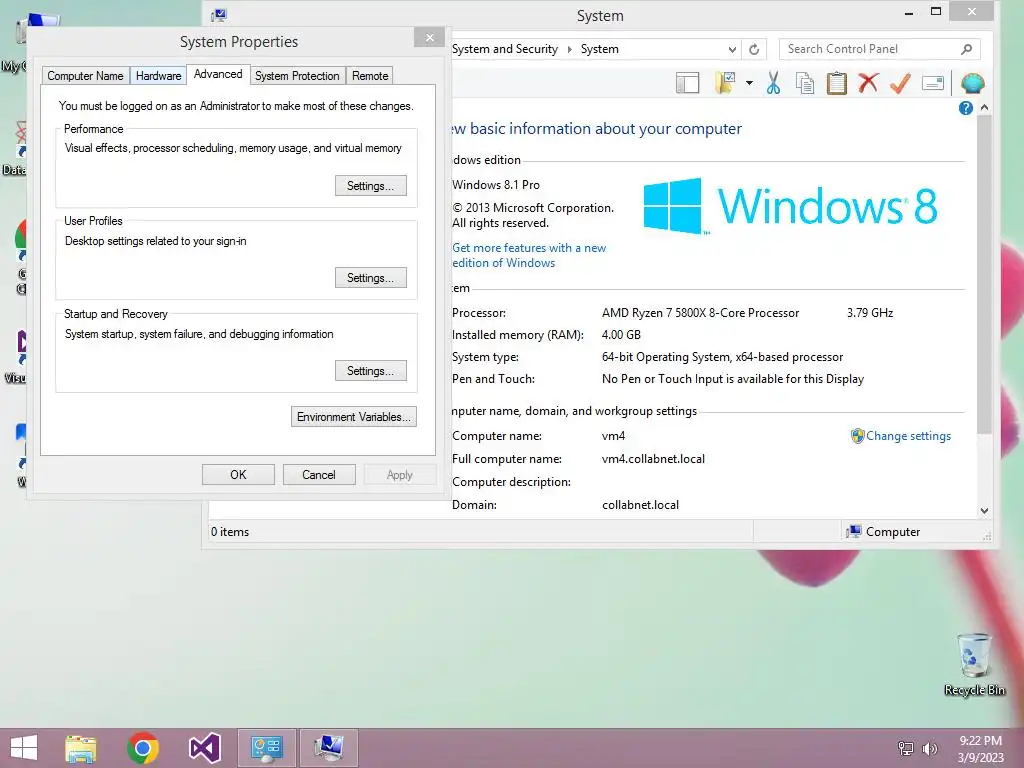This screenshot has width=1024, height=768.
Task: Maximize the System window
Action: tap(936, 11)
